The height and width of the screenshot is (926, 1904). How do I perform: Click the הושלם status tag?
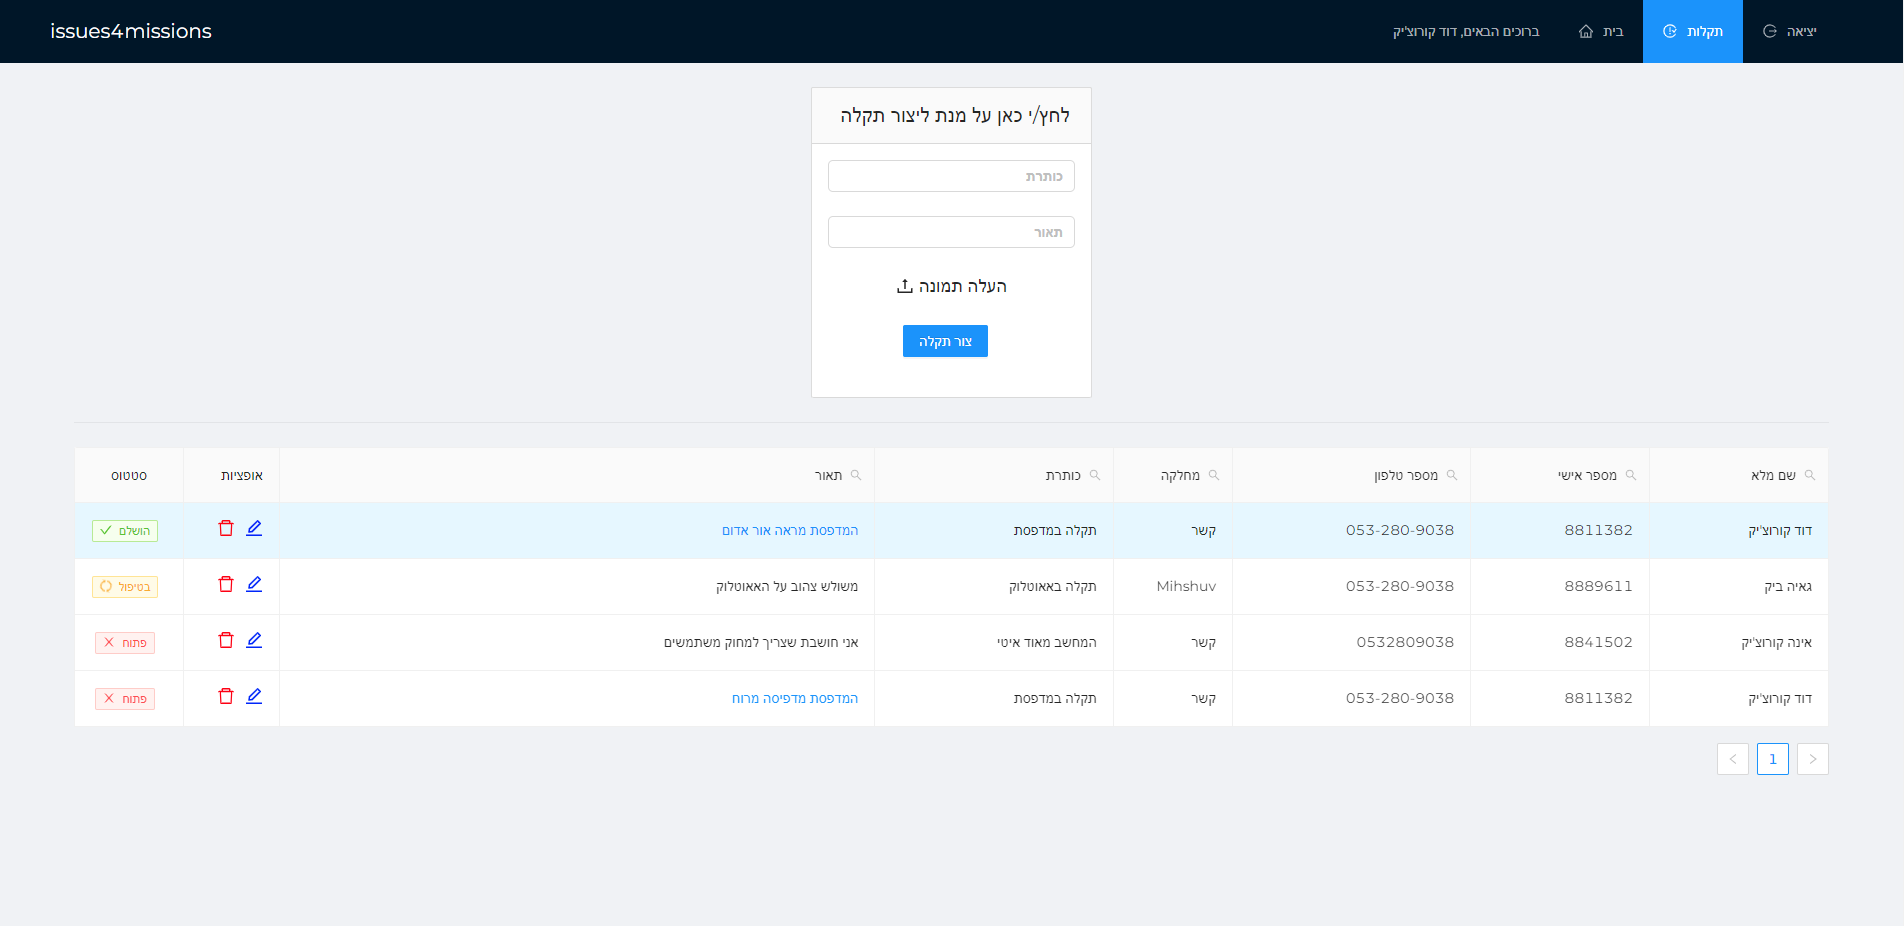pyautogui.click(x=125, y=531)
